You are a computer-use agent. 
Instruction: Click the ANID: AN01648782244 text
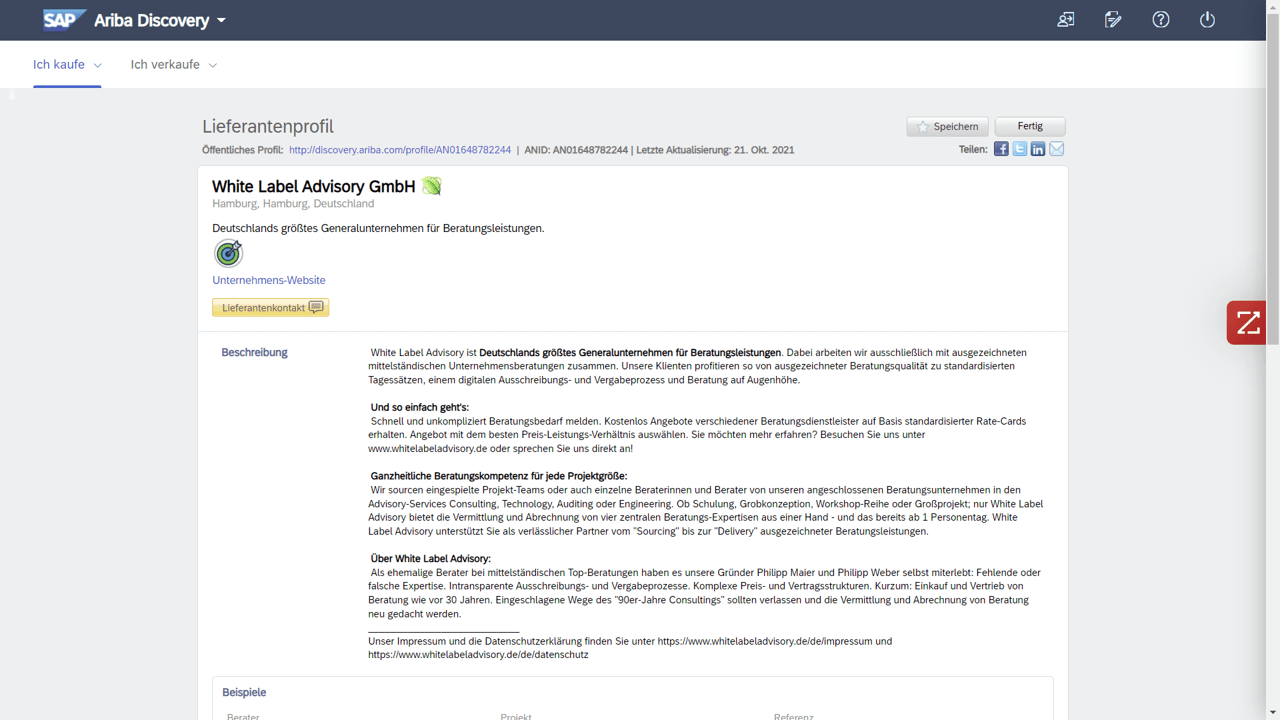tap(576, 150)
